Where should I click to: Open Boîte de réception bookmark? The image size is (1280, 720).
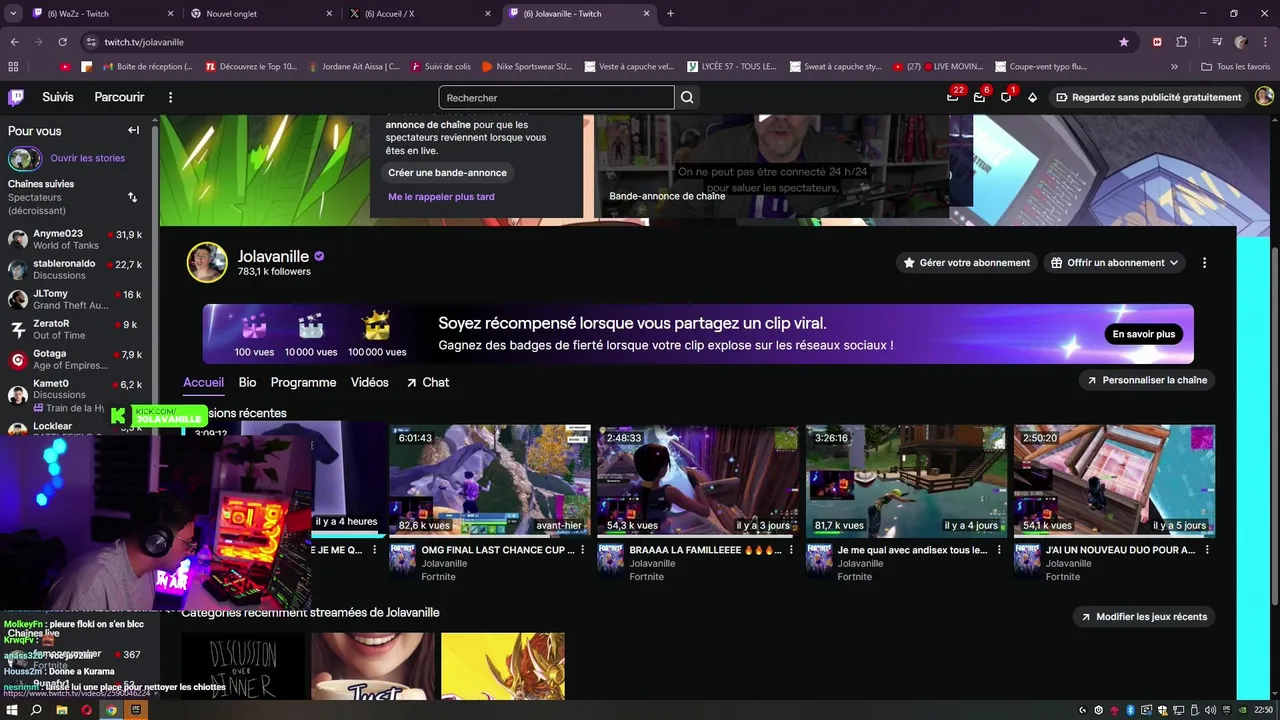(x=147, y=67)
